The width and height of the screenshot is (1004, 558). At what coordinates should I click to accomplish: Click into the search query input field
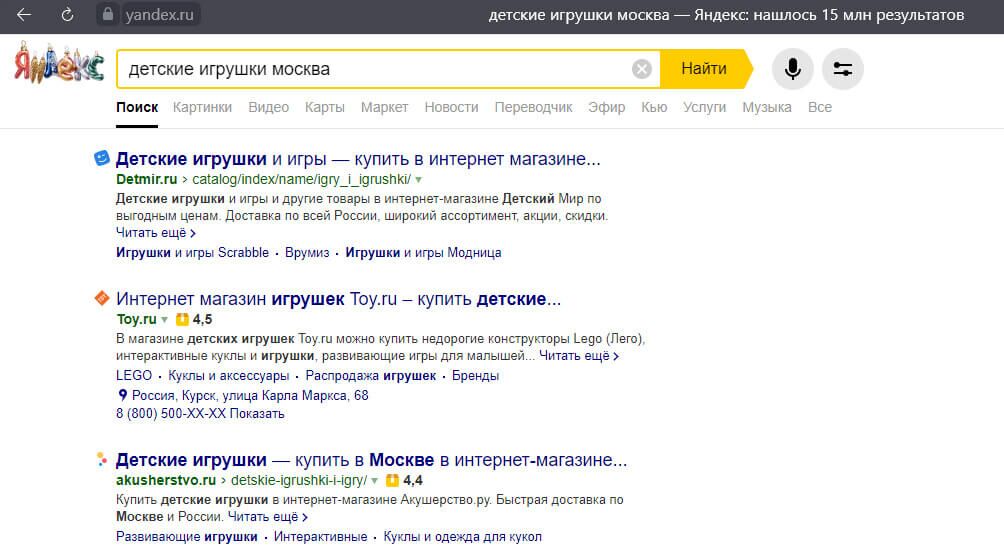[378, 69]
